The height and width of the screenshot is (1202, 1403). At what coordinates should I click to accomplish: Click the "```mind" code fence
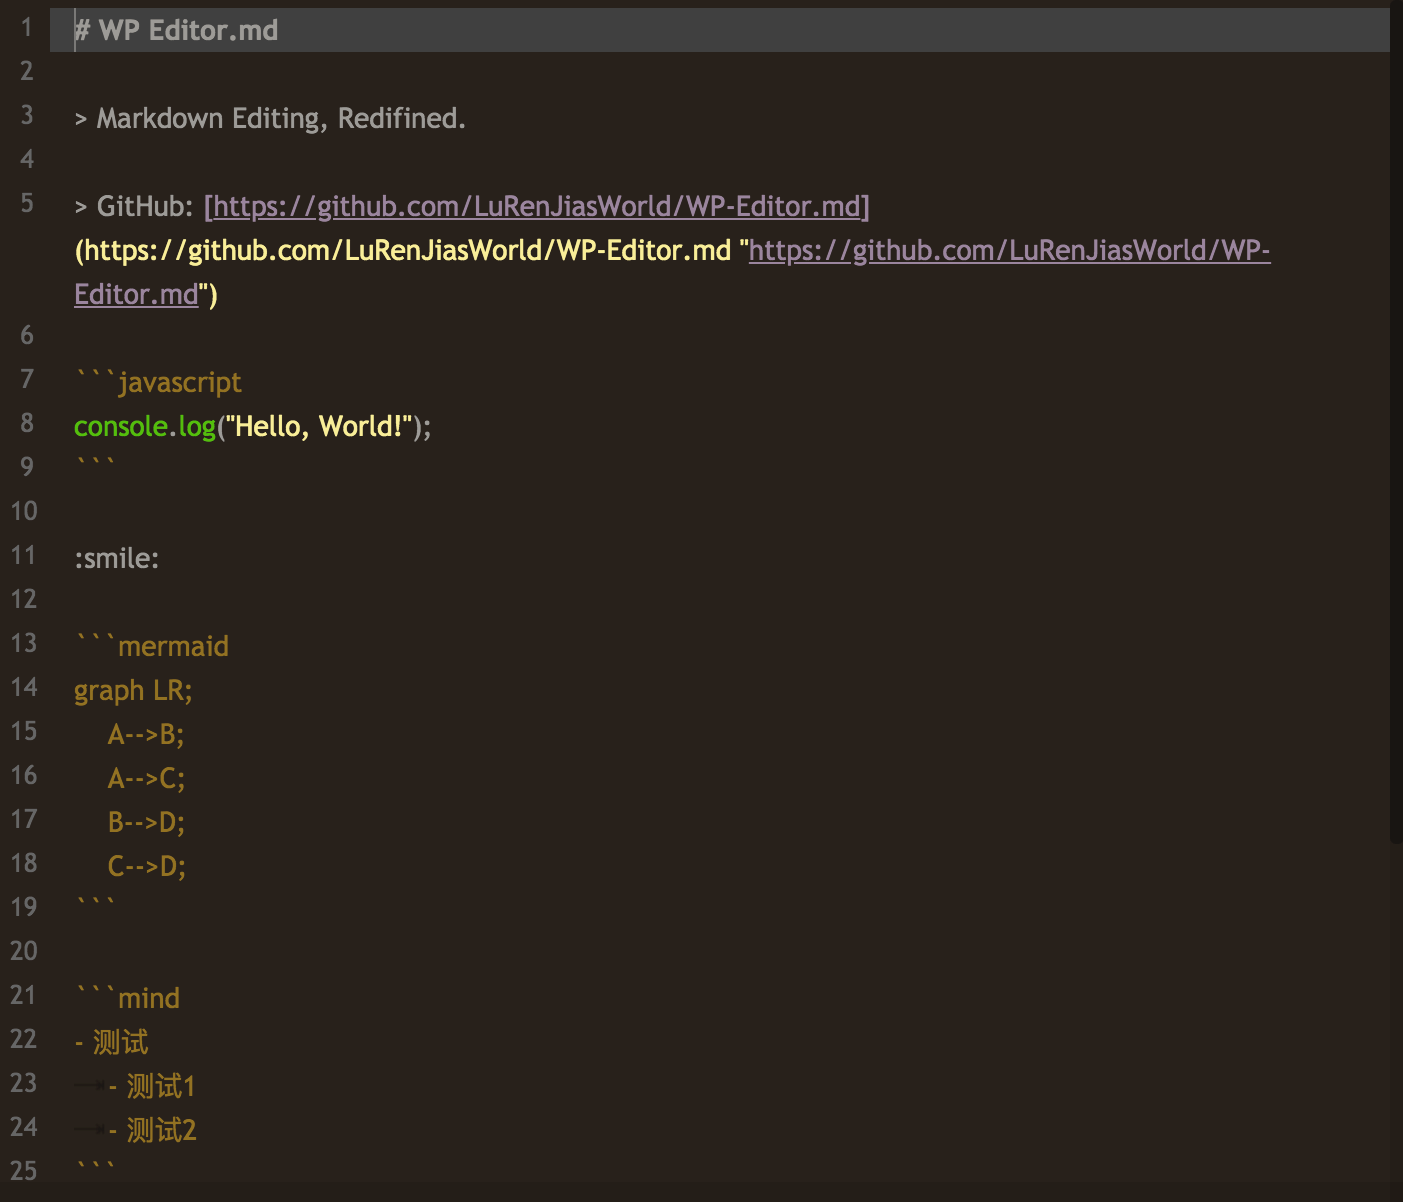click(127, 998)
